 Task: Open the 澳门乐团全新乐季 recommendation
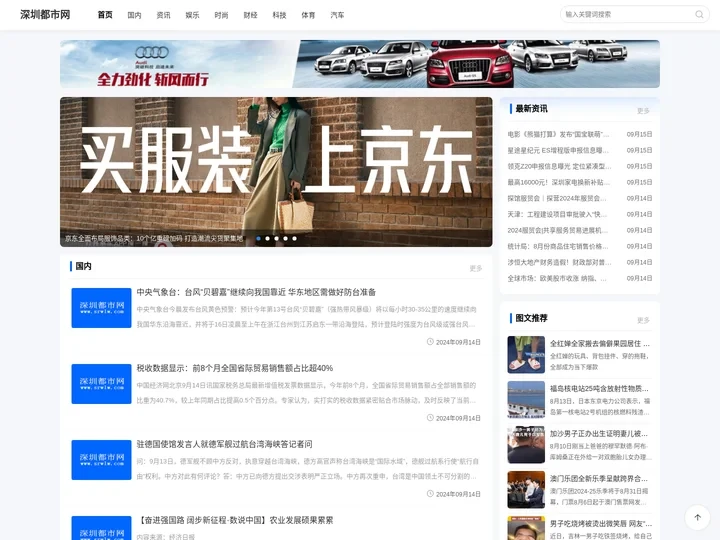point(600,478)
